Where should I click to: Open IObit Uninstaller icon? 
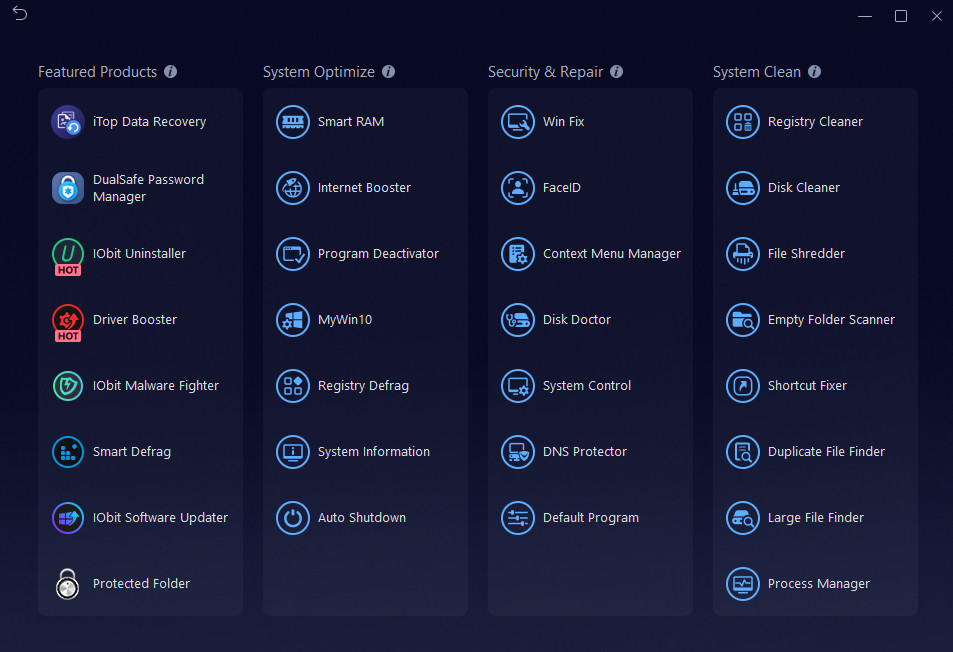point(67,256)
